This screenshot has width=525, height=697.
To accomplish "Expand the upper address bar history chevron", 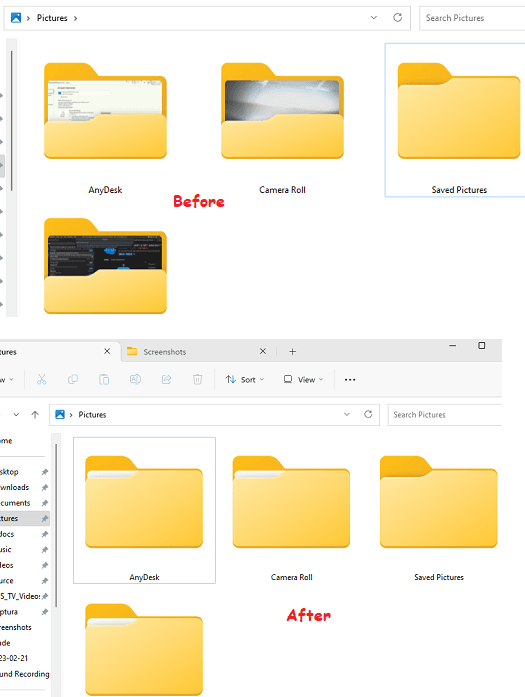I will pyautogui.click(x=374, y=18).
